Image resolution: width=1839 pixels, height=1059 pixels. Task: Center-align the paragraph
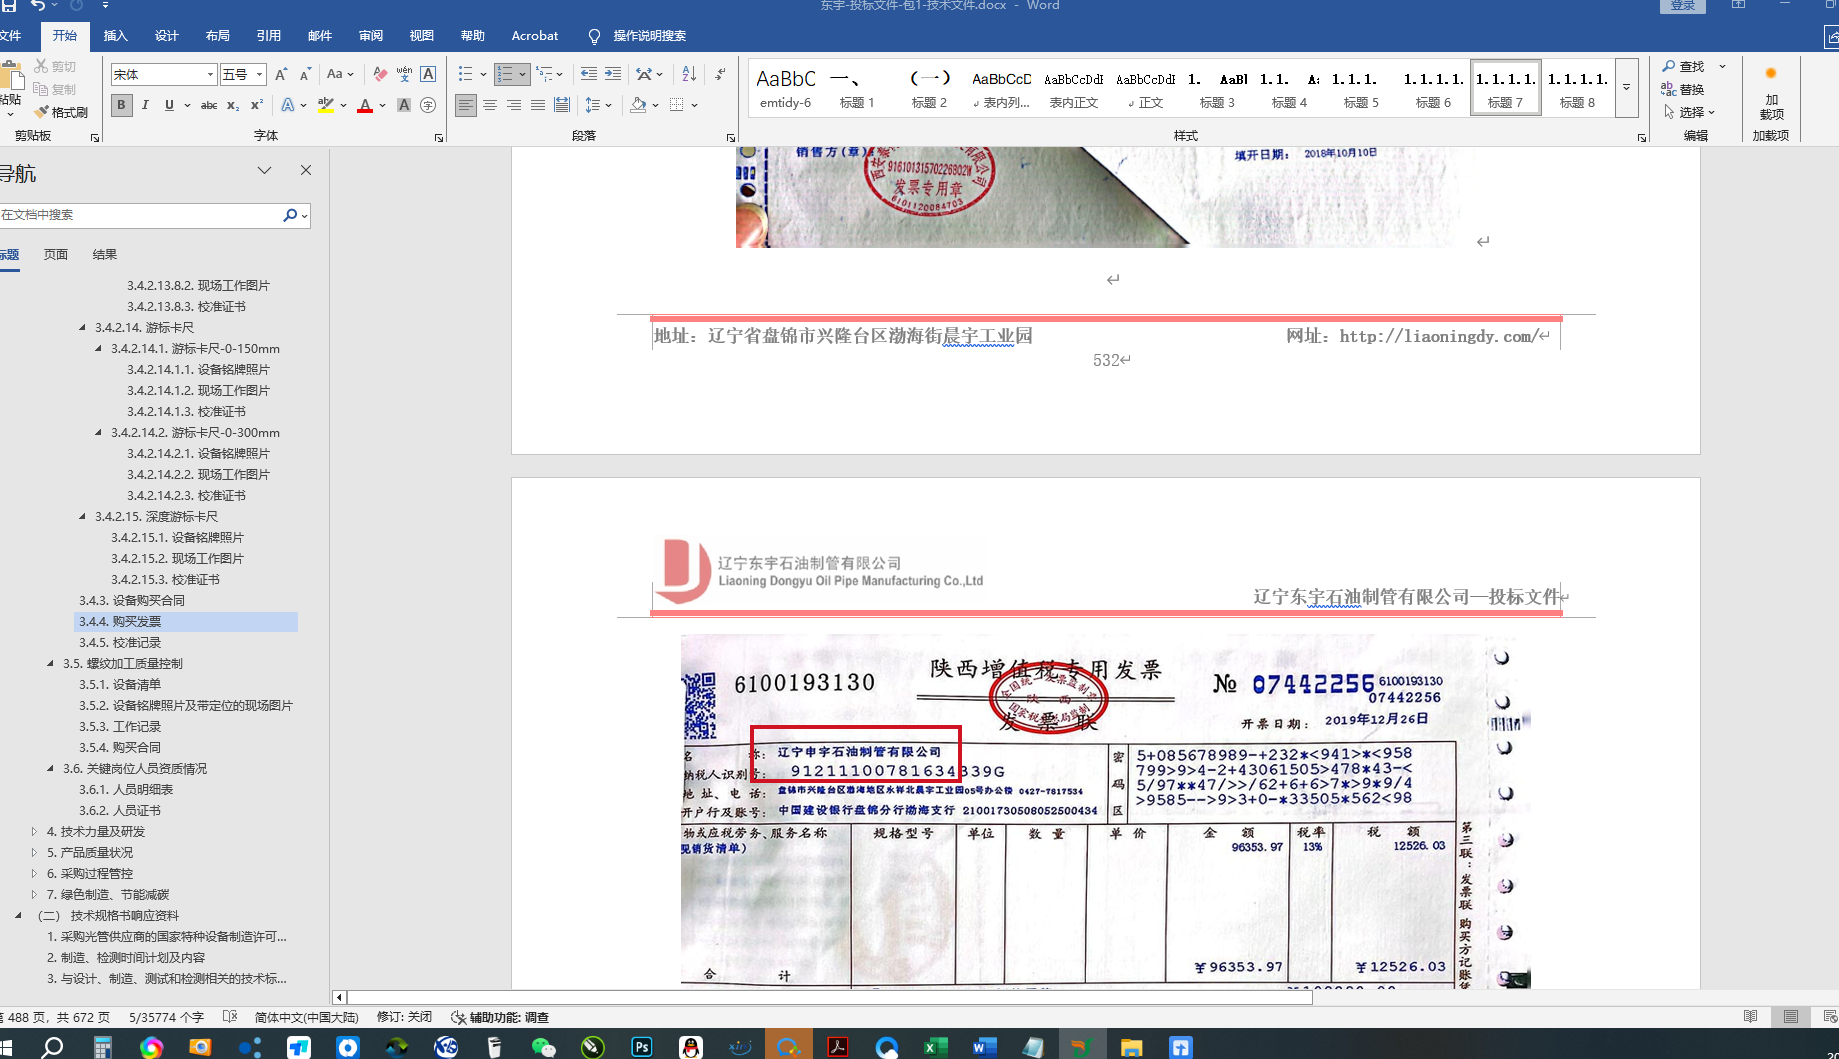point(490,105)
